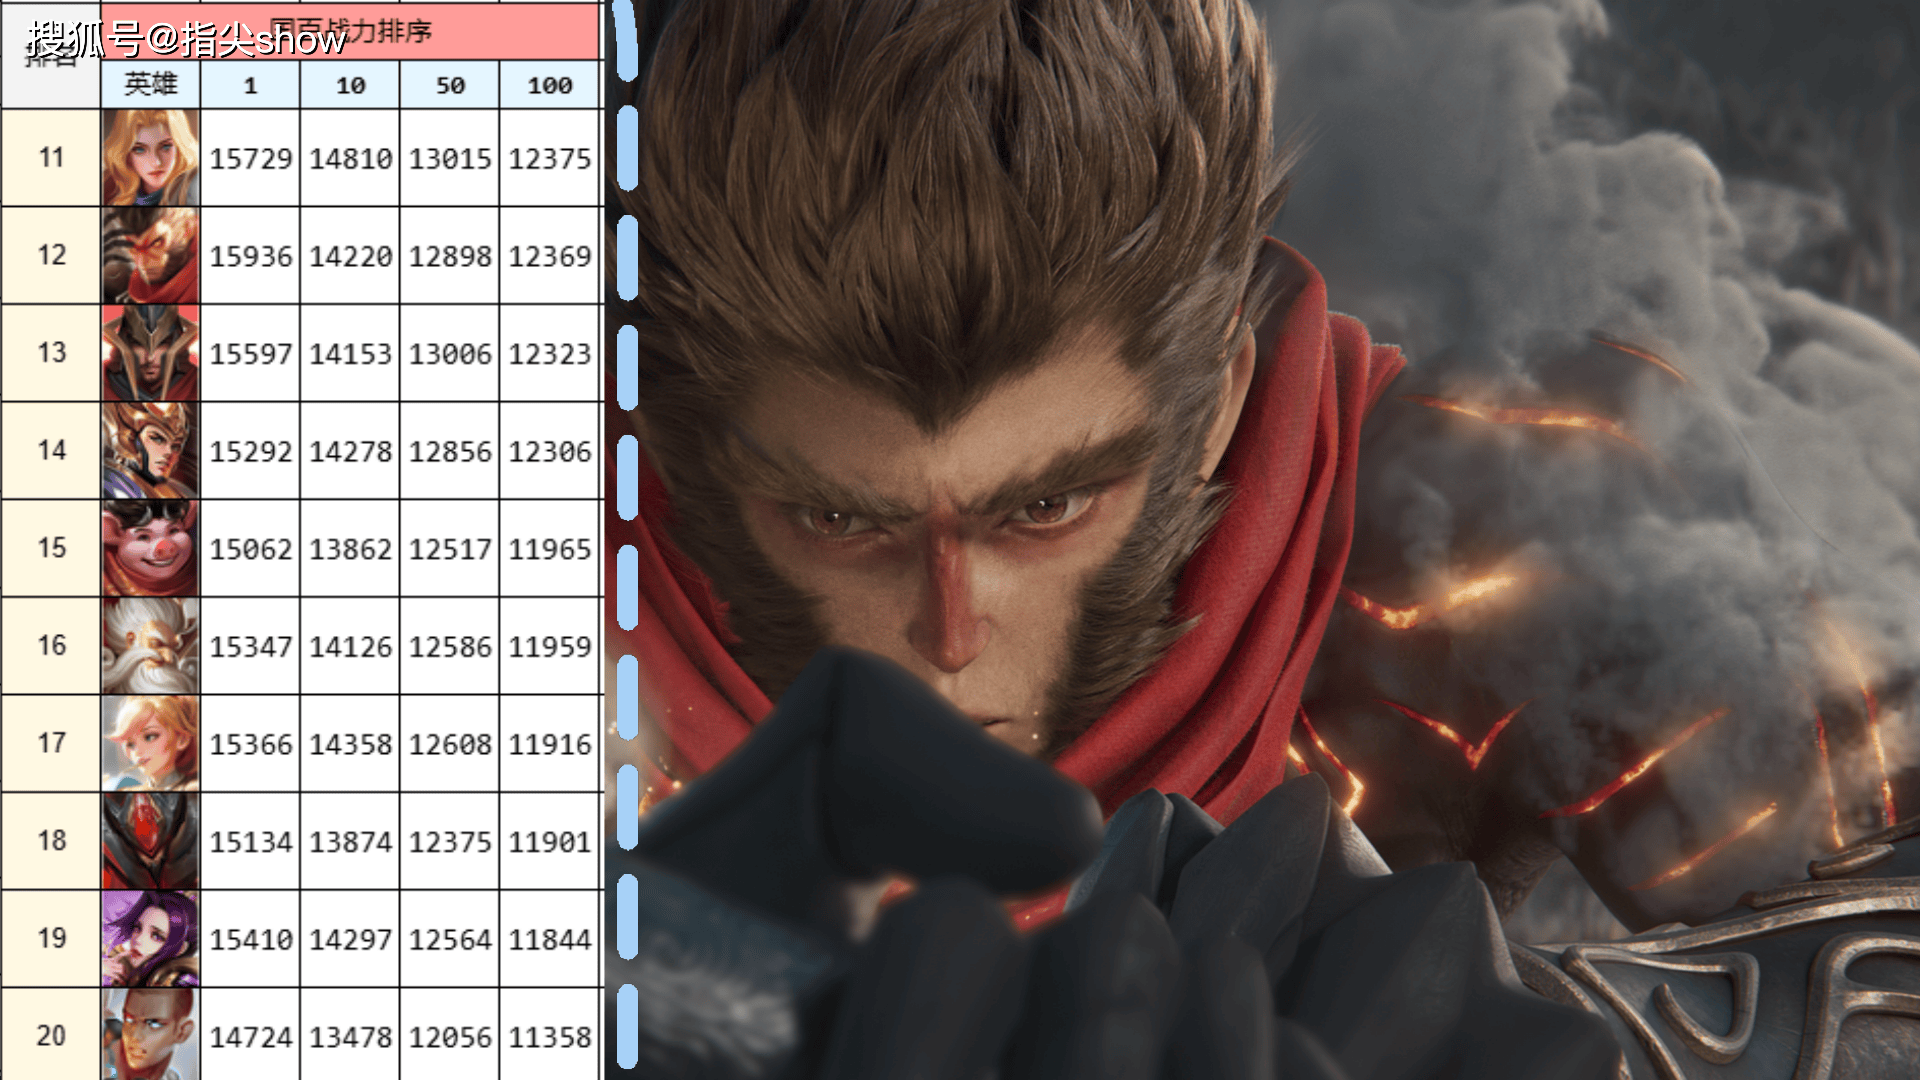This screenshot has height=1080, width=1920.
Task: Click the hero portrait in rank 17 row
Action: [151, 744]
